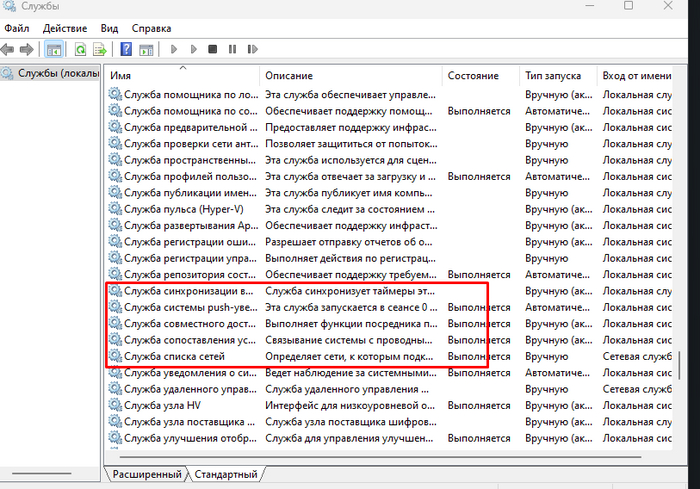Image resolution: width=700 pixels, height=489 pixels.
Task: Click the Back arrow in the toolbar
Action: pyautogui.click(x=9, y=49)
